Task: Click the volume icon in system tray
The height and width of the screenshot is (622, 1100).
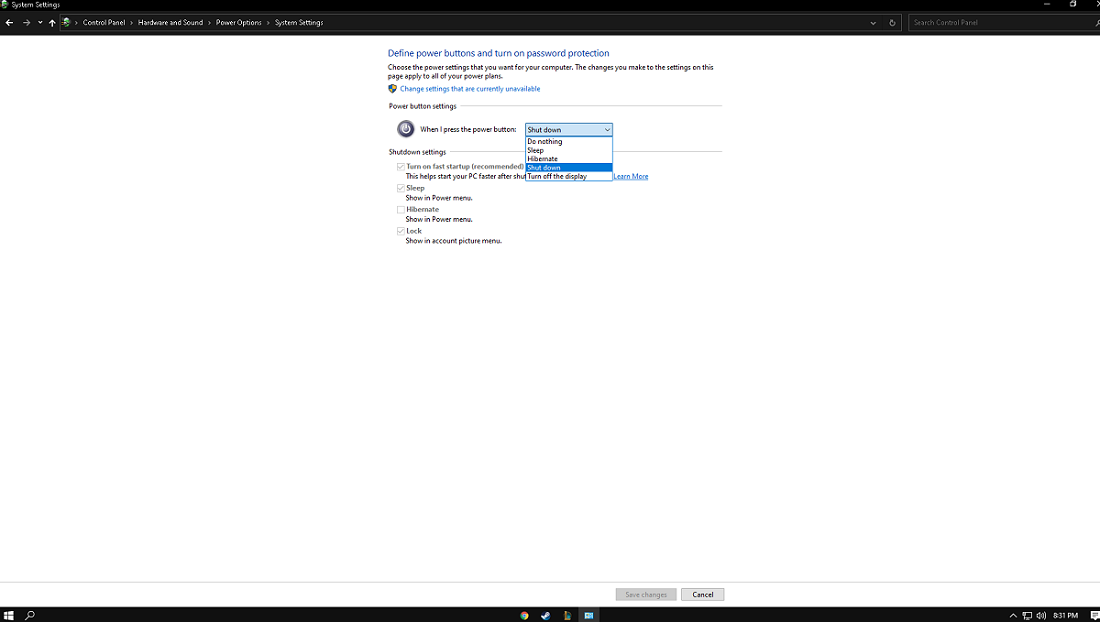Action: (x=1041, y=615)
